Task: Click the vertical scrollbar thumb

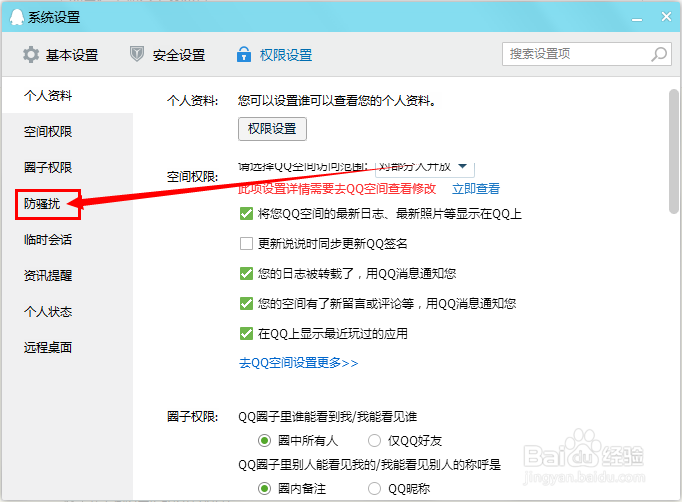Action: click(674, 151)
